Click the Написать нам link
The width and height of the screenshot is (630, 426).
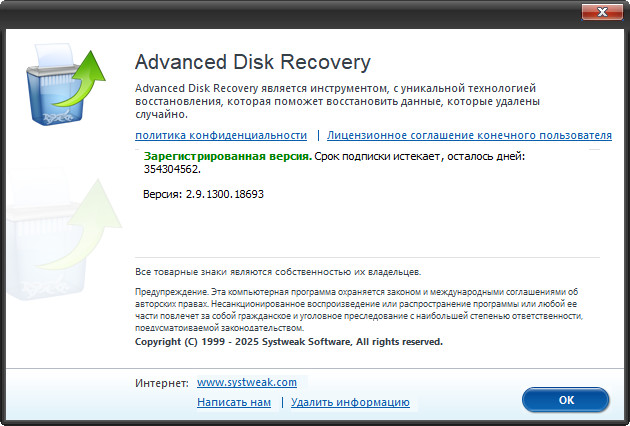point(234,402)
